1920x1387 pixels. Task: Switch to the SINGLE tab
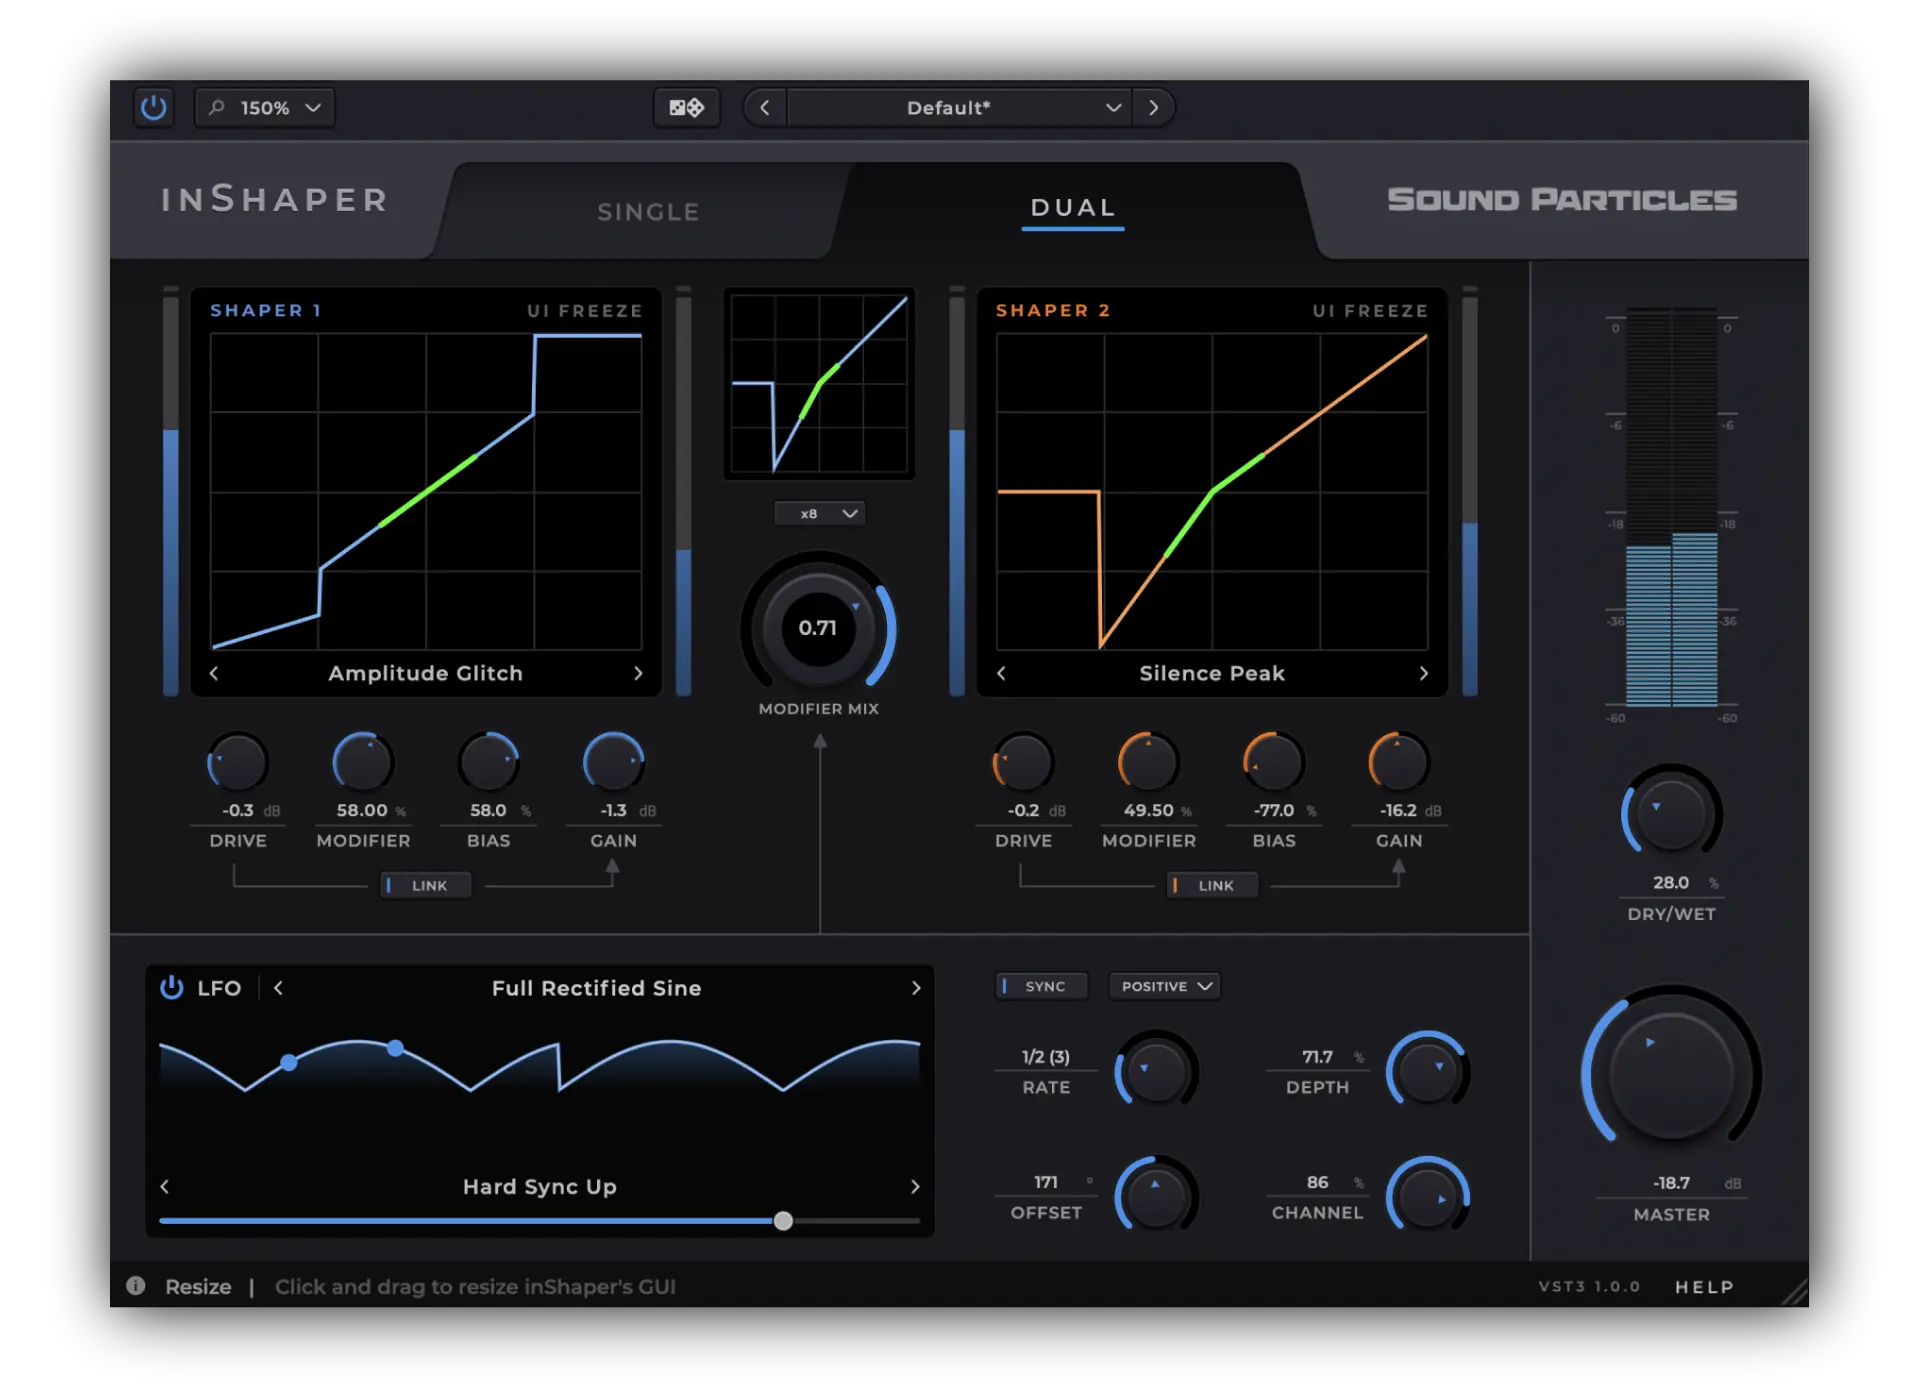click(648, 212)
